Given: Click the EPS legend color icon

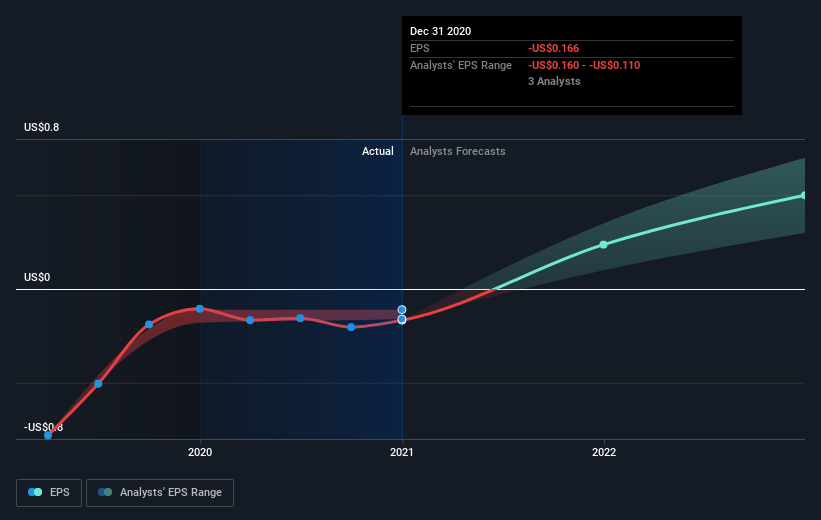Looking at the screenshot, I should [35, 492].
